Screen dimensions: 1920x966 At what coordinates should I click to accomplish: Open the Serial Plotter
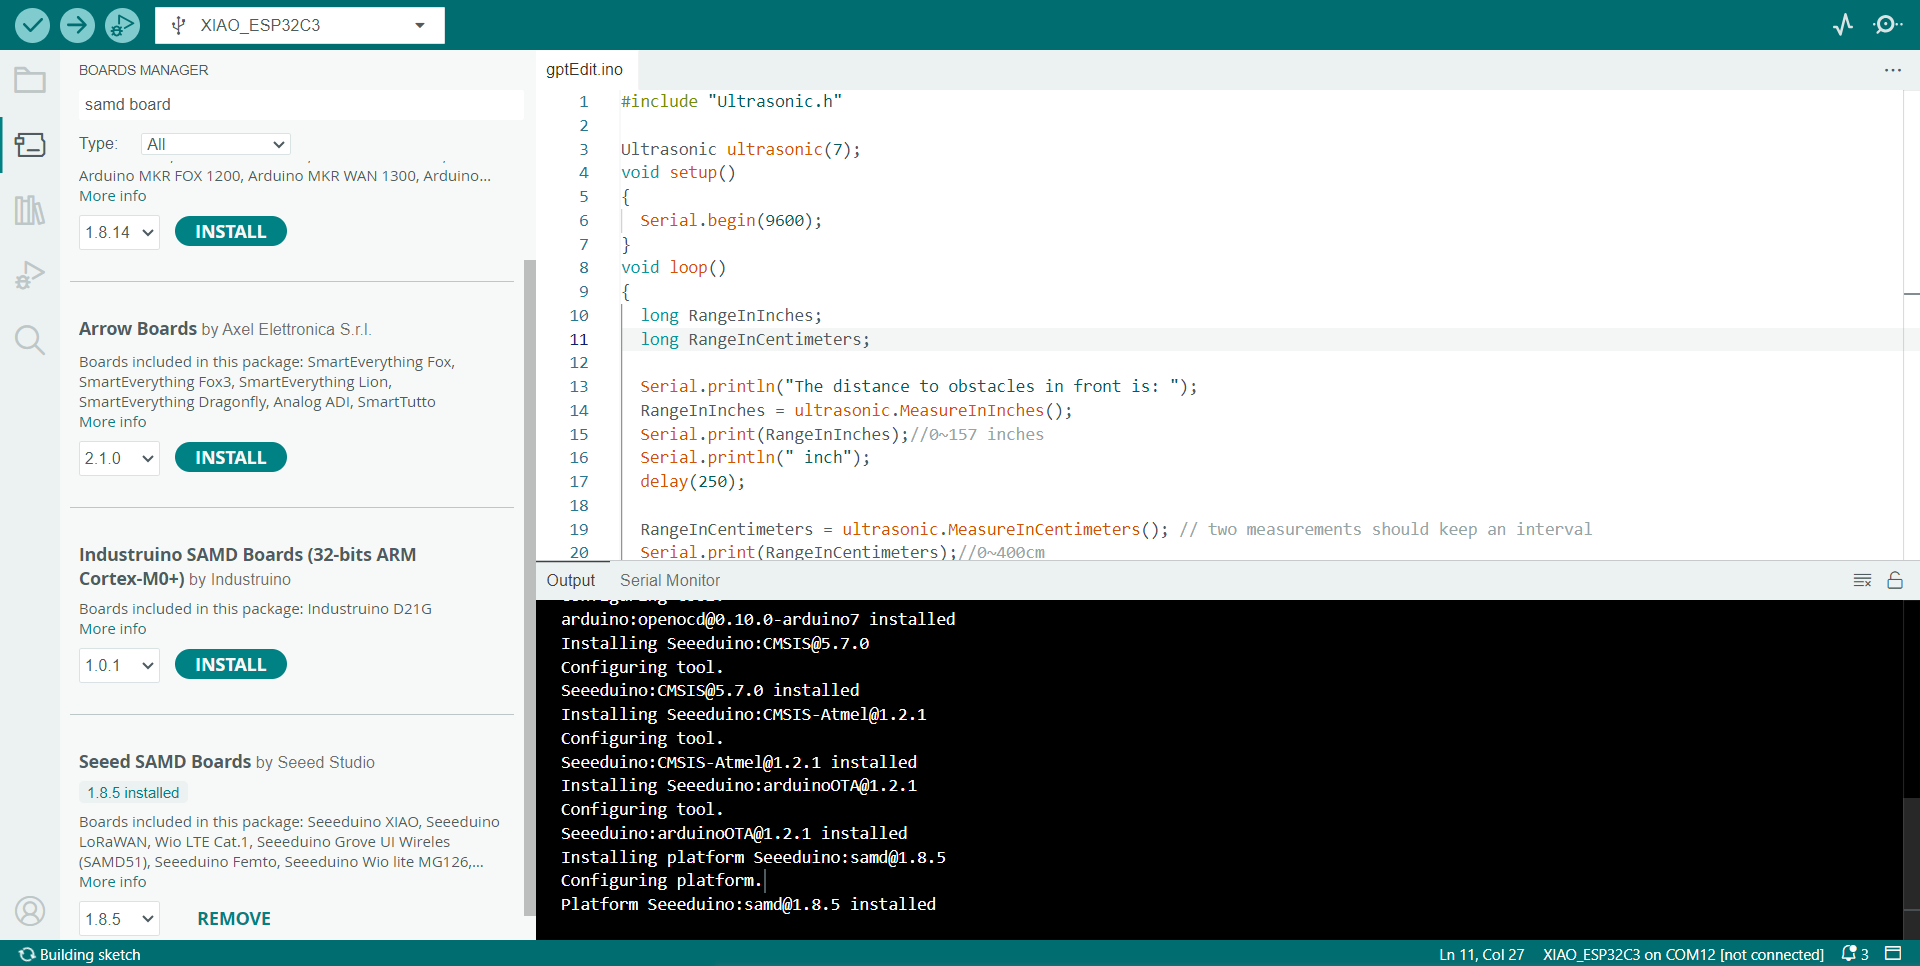coord(1843,25)
